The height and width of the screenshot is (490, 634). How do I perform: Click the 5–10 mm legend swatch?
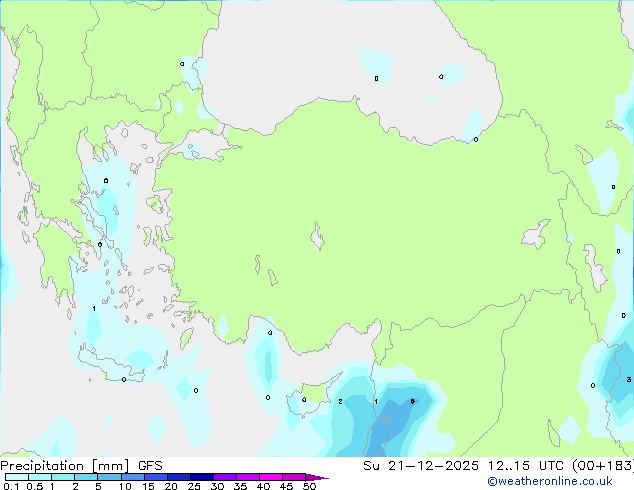click(110, 477)
